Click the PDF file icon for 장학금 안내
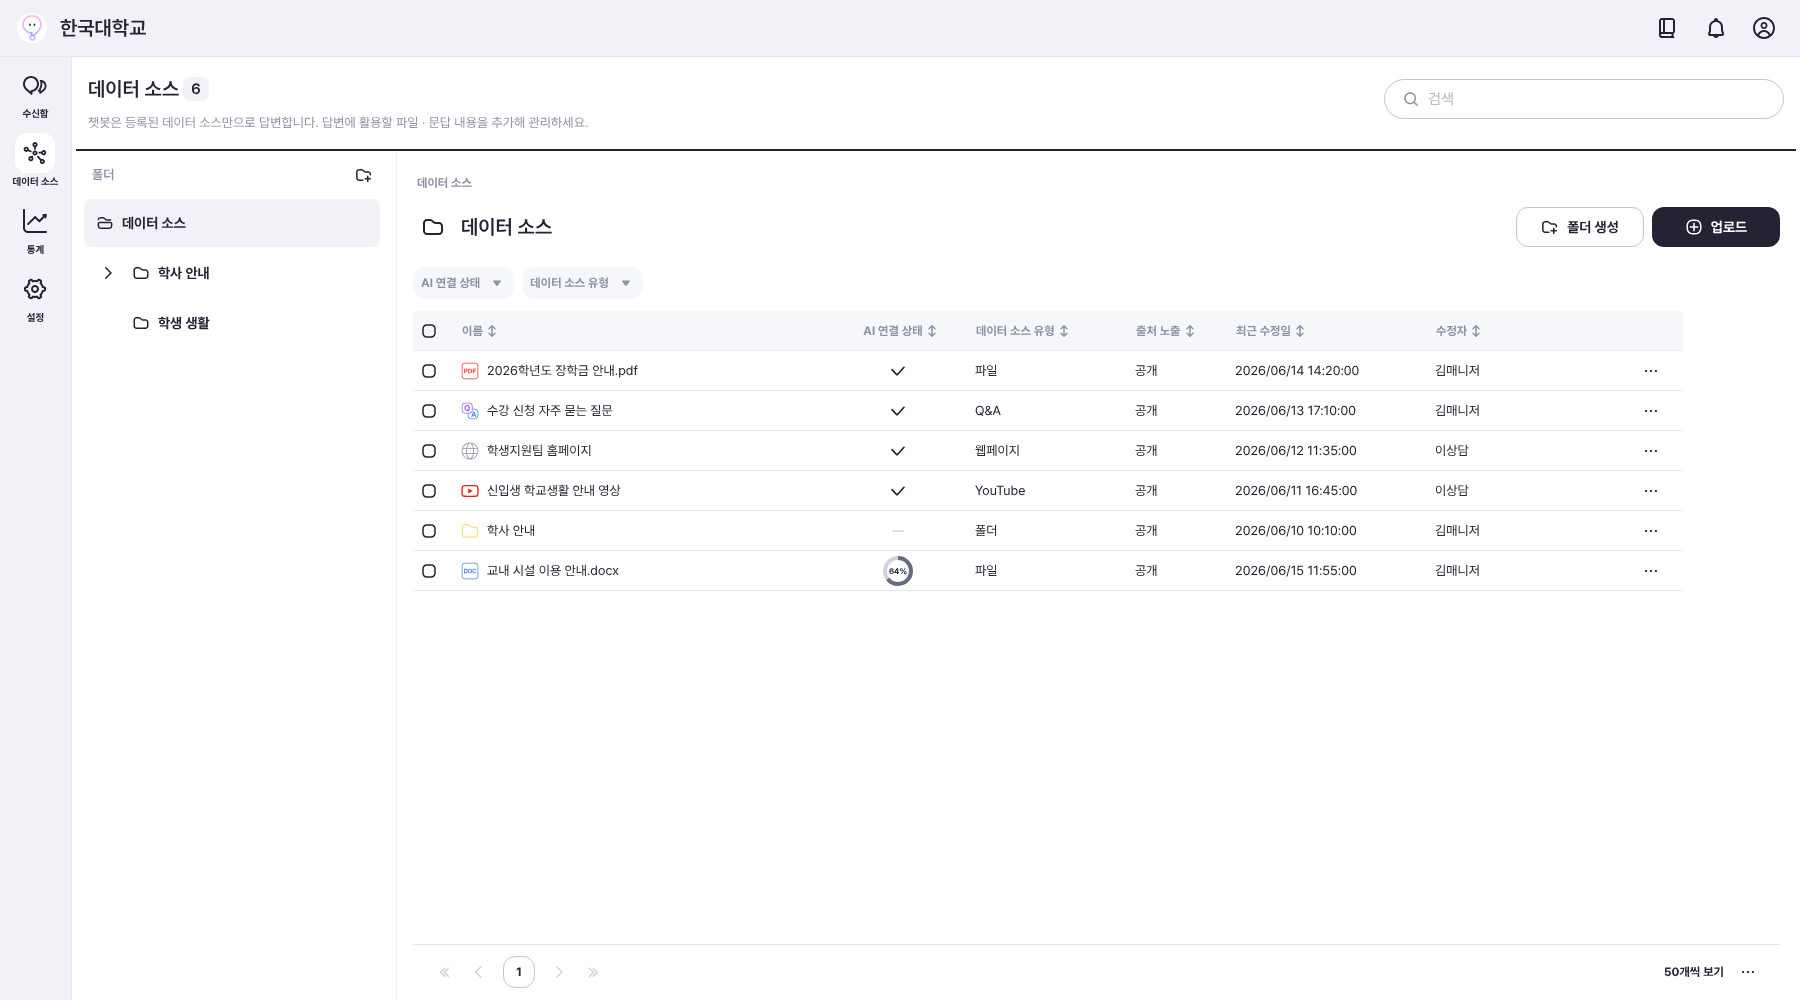Image resolution: width=1800 pixels, height=1000 pixels. click(x=470, y=371)
